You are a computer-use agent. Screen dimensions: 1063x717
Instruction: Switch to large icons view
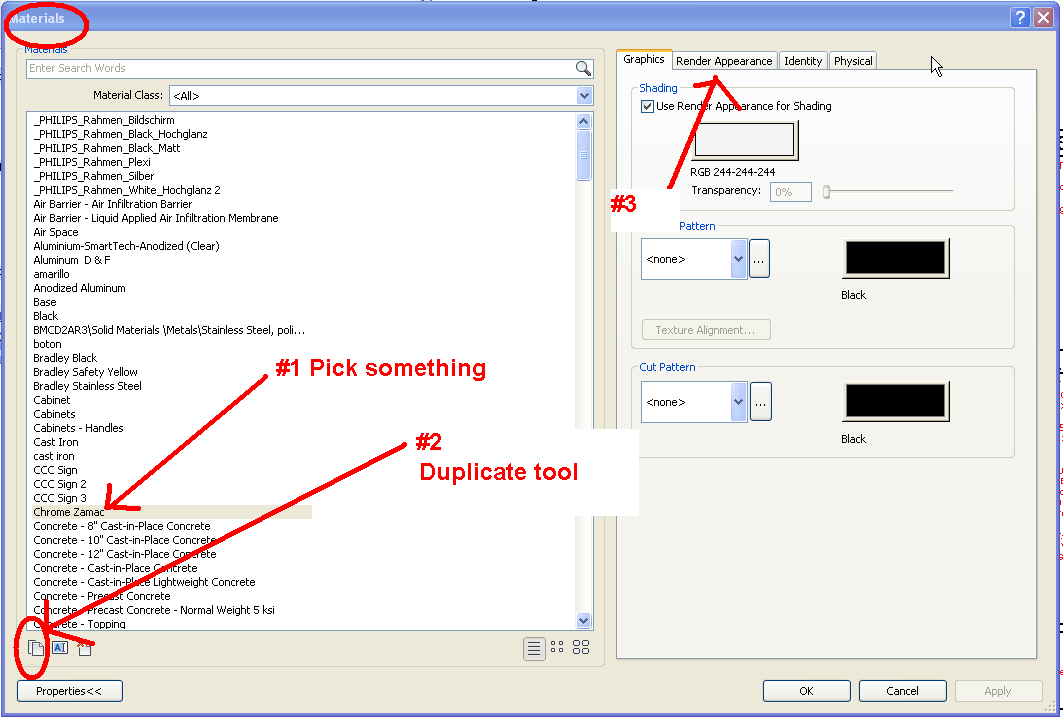coord(581,647)
